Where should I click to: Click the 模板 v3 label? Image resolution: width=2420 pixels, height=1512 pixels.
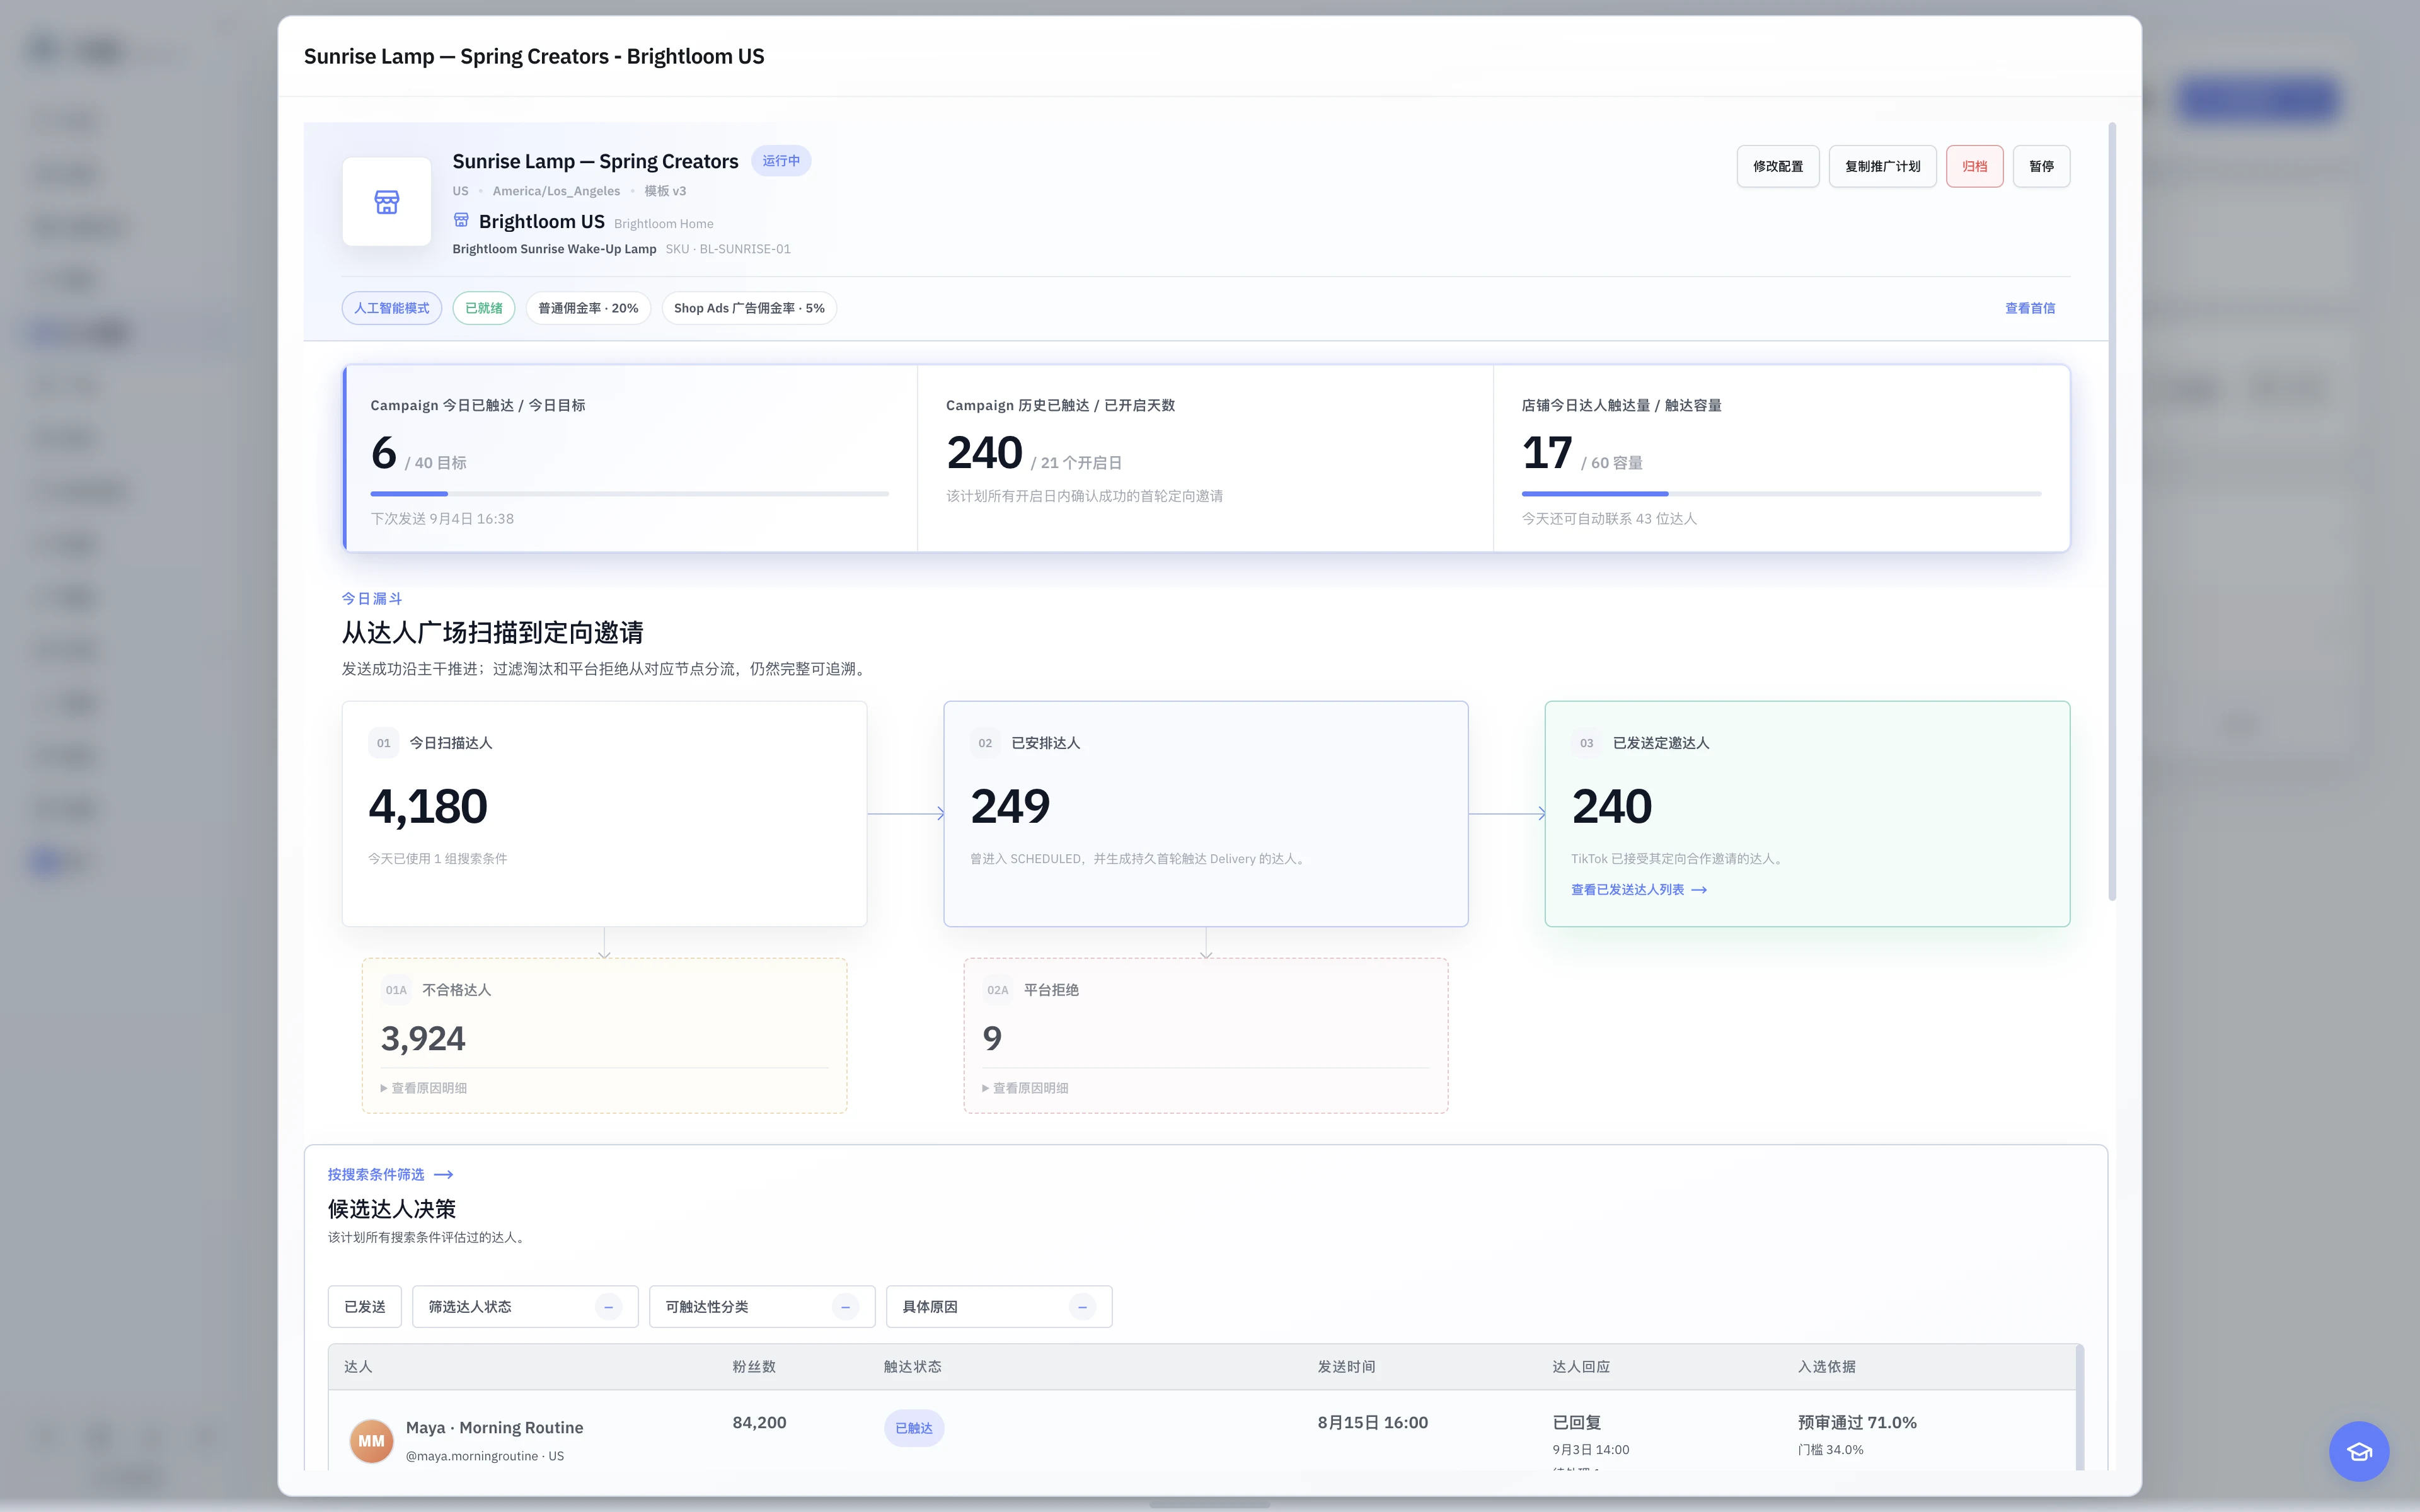click(x=665, y=191)
